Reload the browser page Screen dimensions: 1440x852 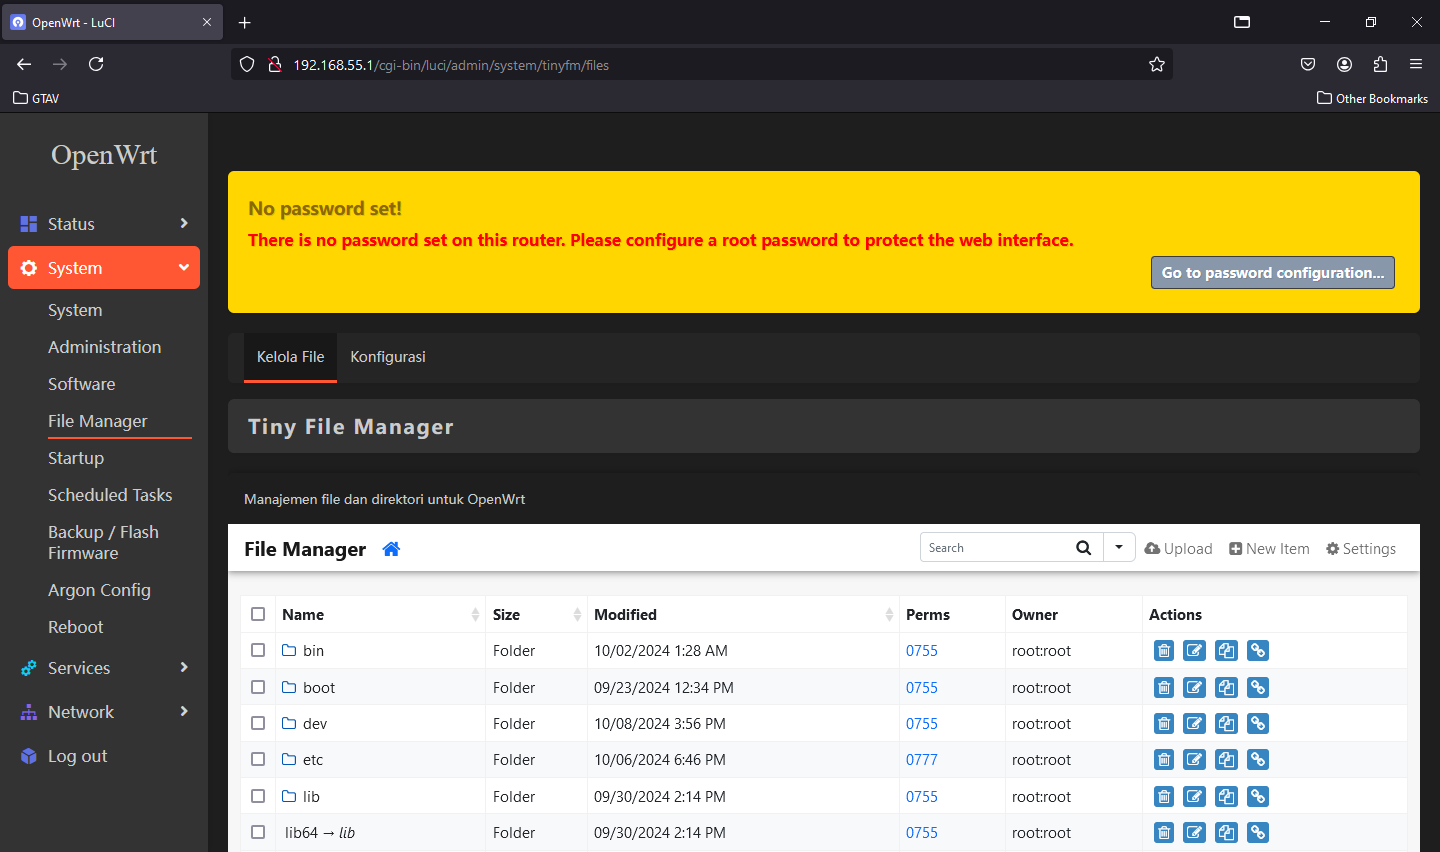coord(96,64)
